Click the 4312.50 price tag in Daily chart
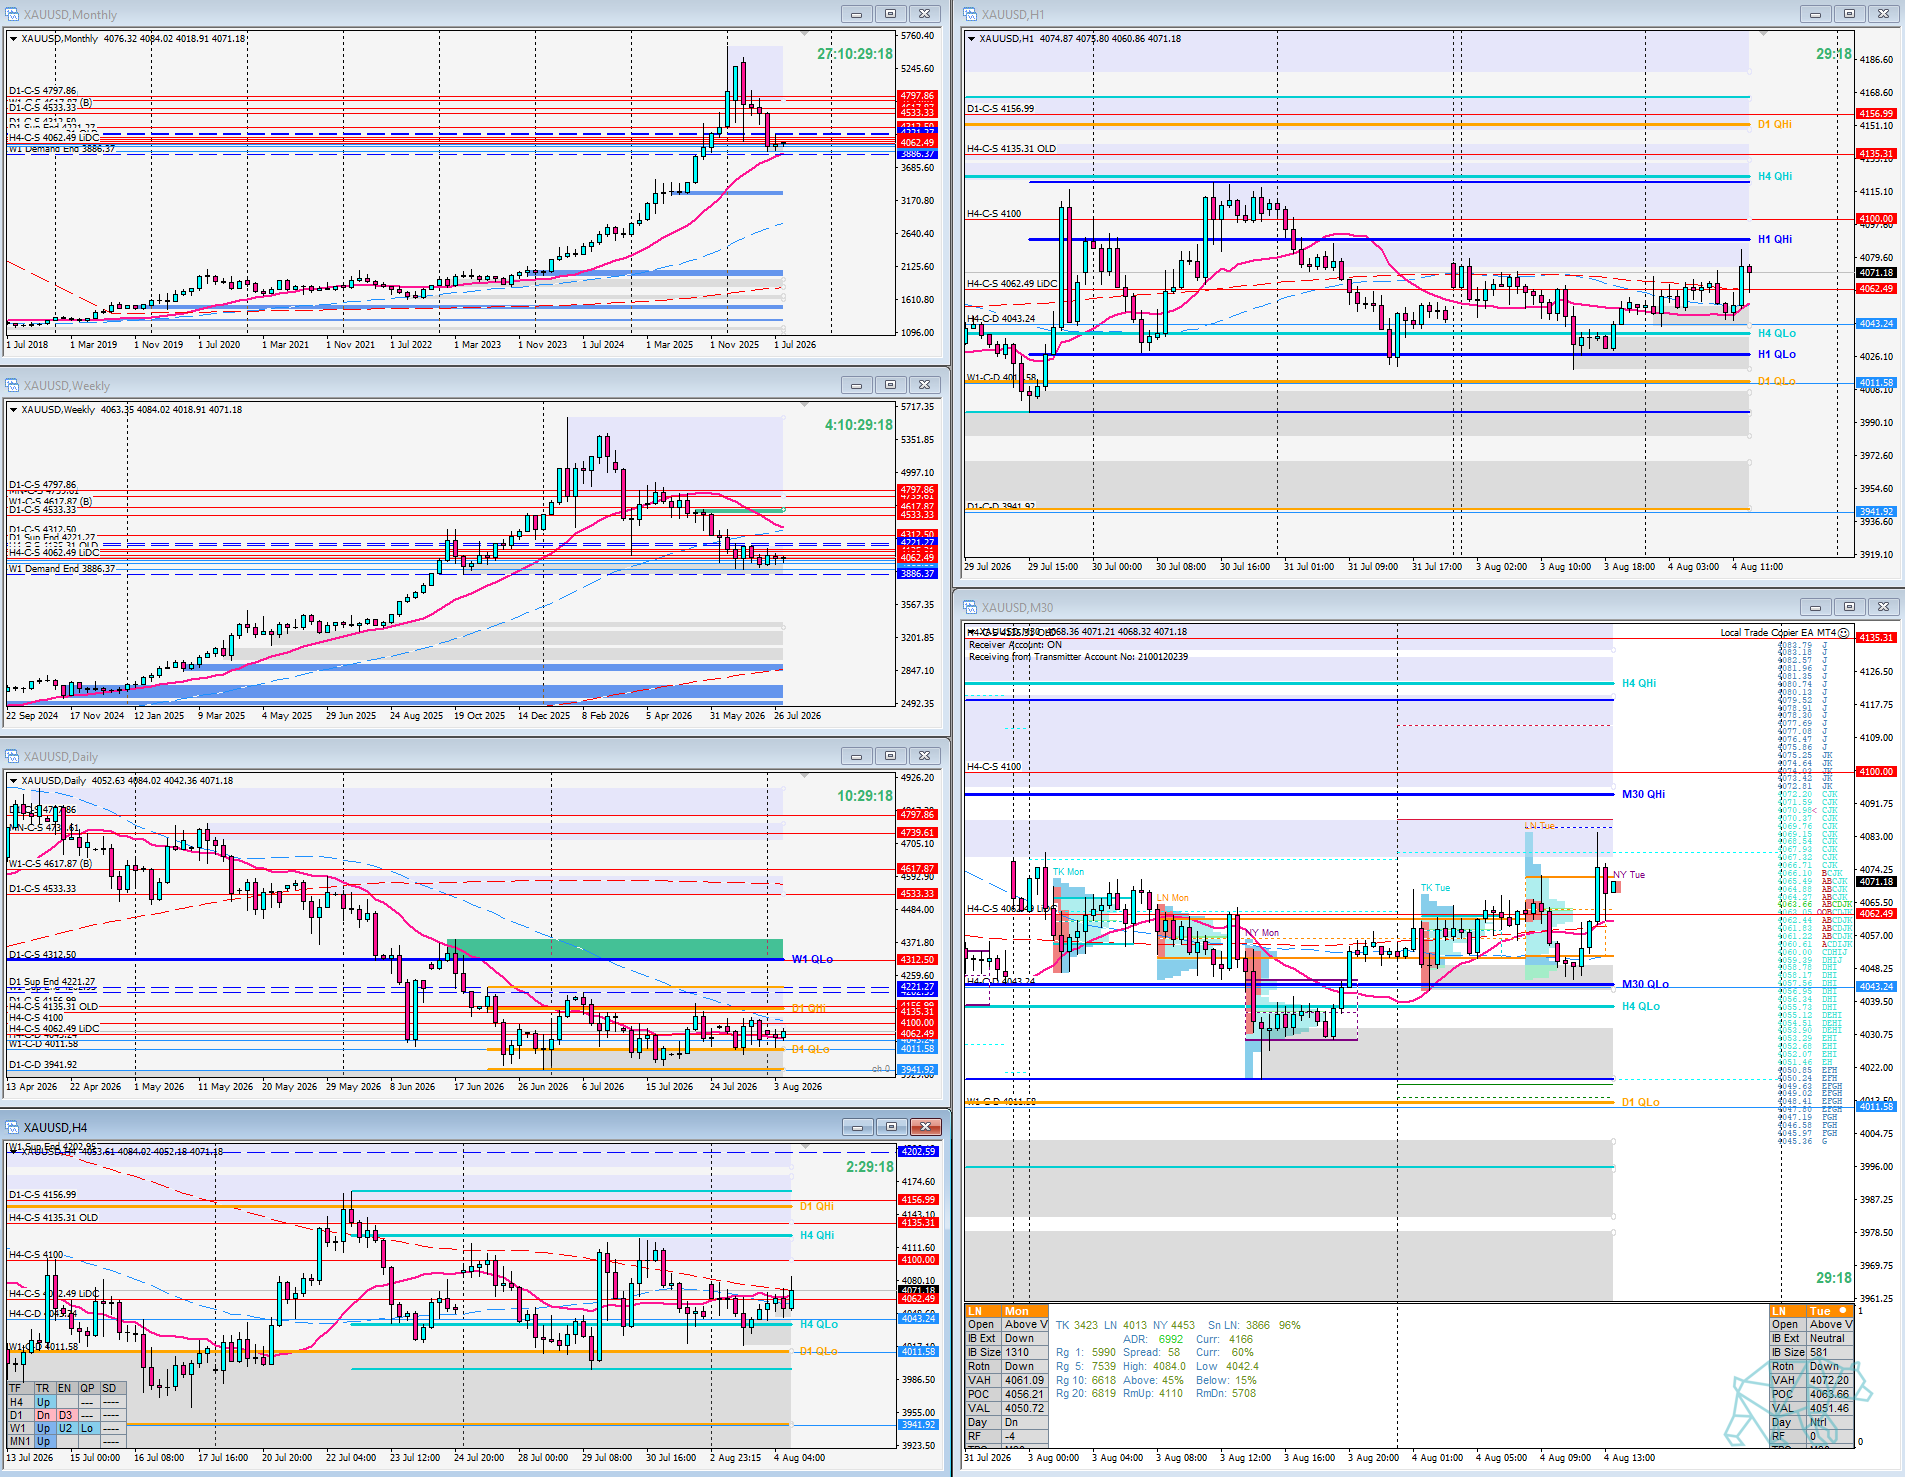This screenshot has width=1905, height=1477. click(x=918, y=960)
